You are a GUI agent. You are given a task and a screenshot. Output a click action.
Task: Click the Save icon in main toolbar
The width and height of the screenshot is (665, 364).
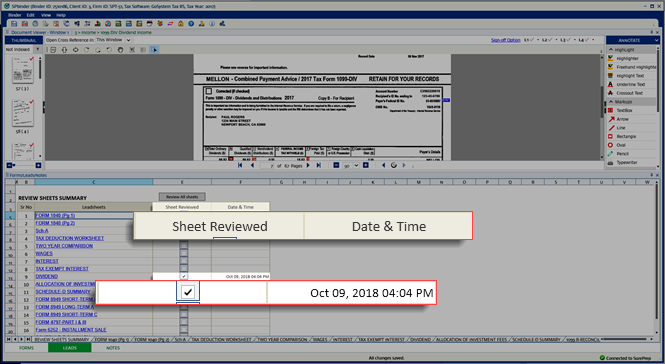pos(14,24)
